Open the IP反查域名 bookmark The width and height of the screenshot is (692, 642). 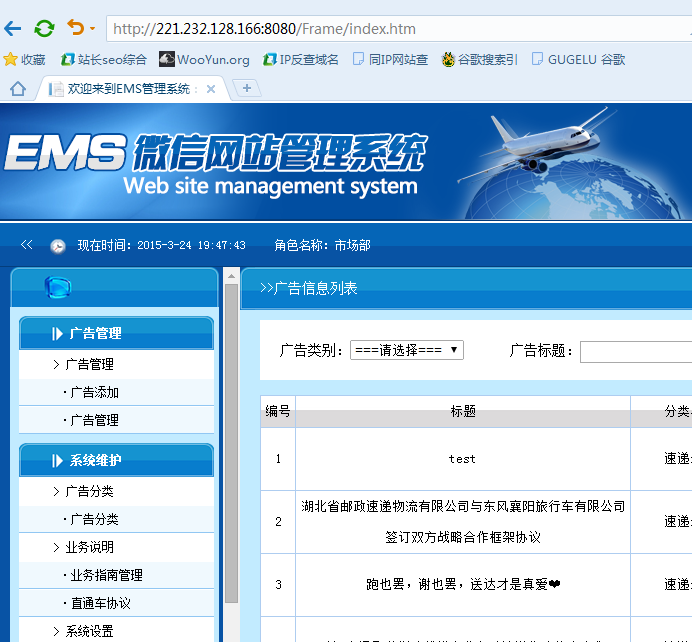301,60
